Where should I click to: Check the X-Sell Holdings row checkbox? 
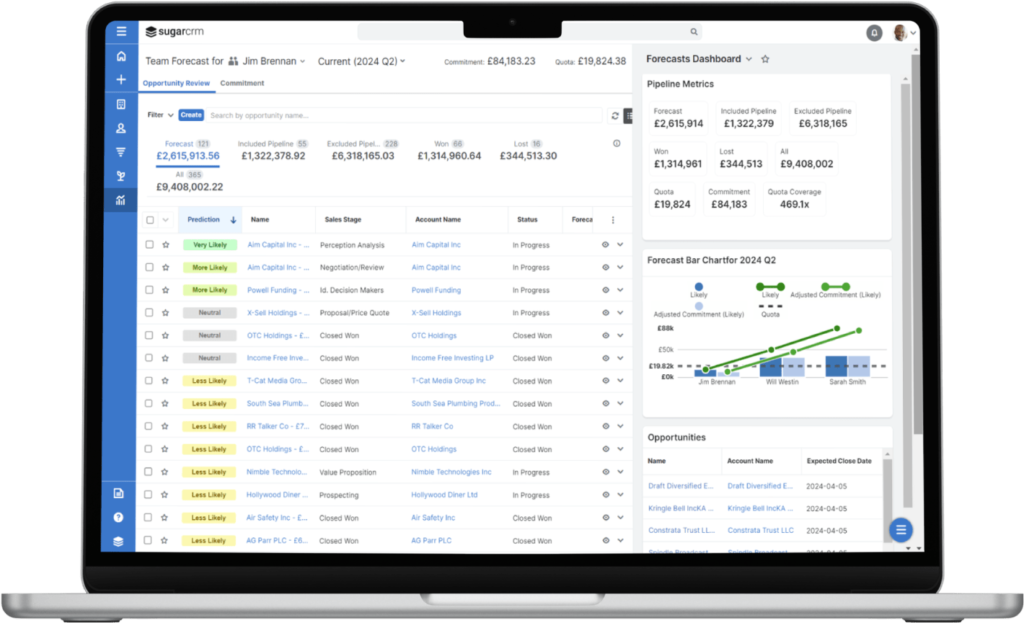point(150,313)
